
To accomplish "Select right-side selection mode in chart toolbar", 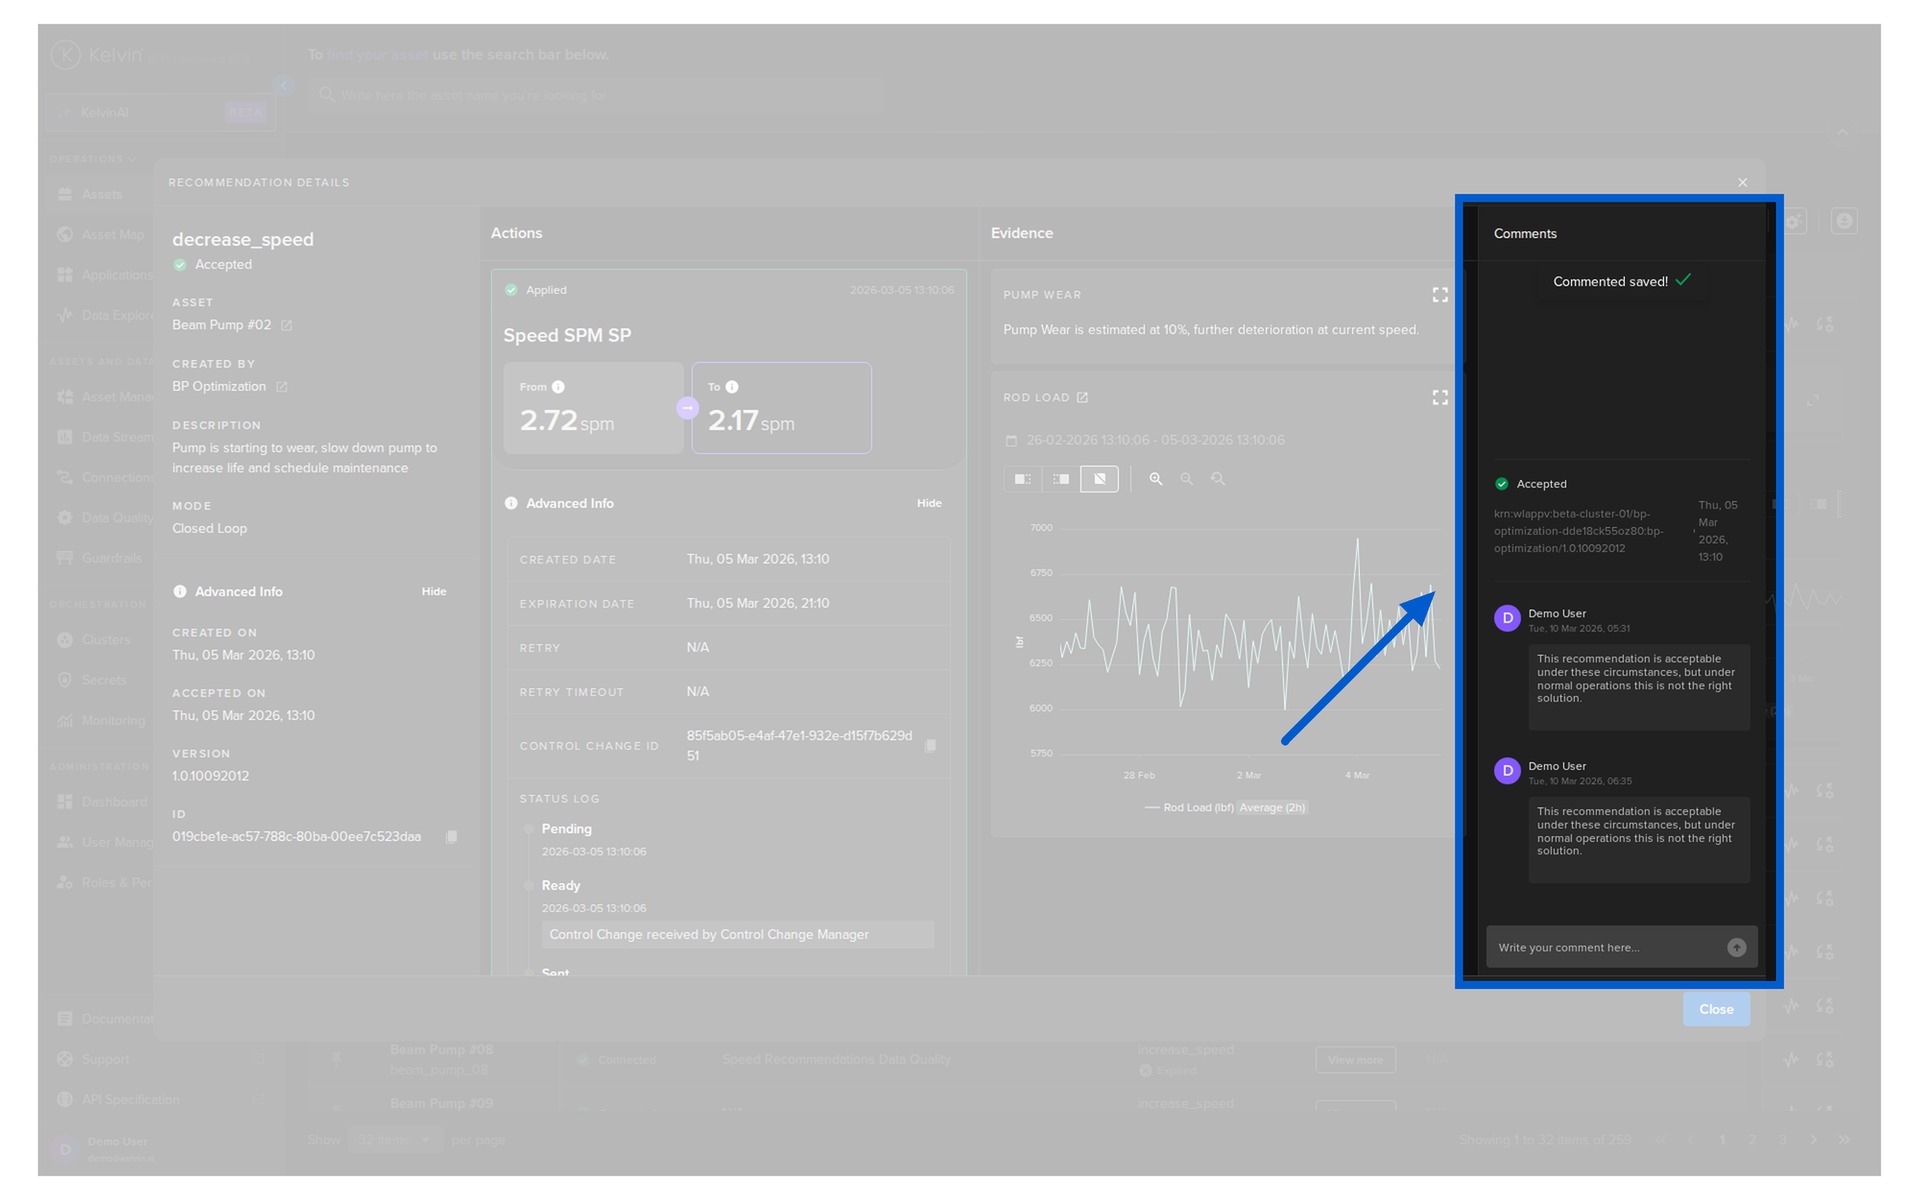I will (1061, 479).
